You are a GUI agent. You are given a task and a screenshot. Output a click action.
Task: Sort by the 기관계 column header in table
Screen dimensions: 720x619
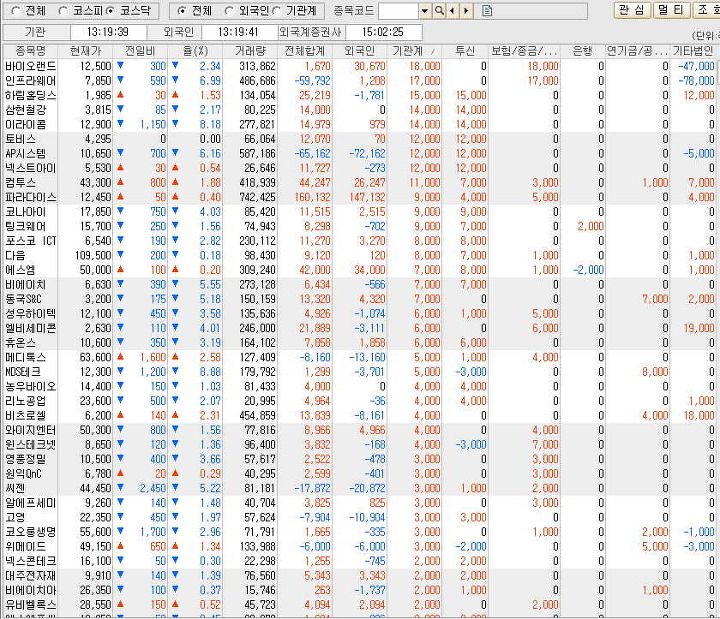point(414,51)
